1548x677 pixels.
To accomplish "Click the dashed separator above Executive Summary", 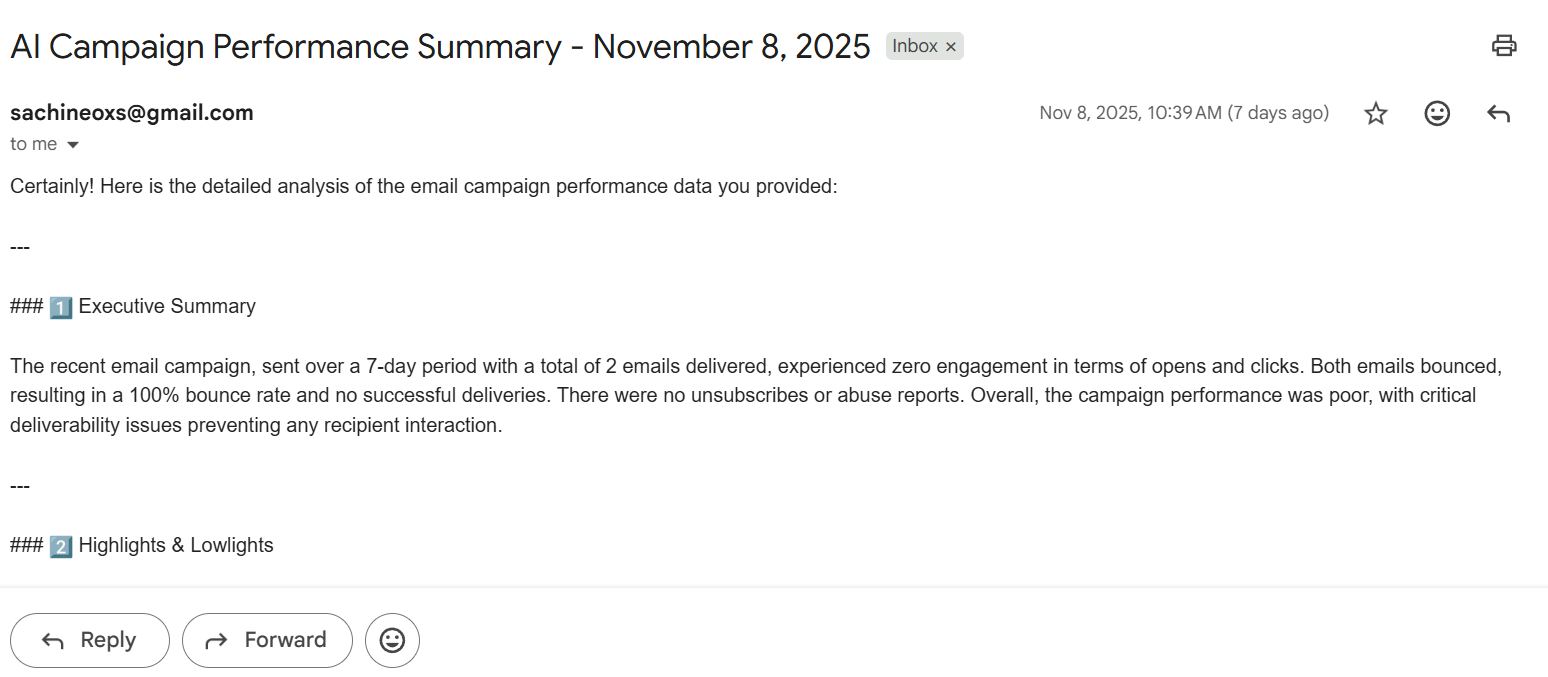I will click(x=20, y=246).
